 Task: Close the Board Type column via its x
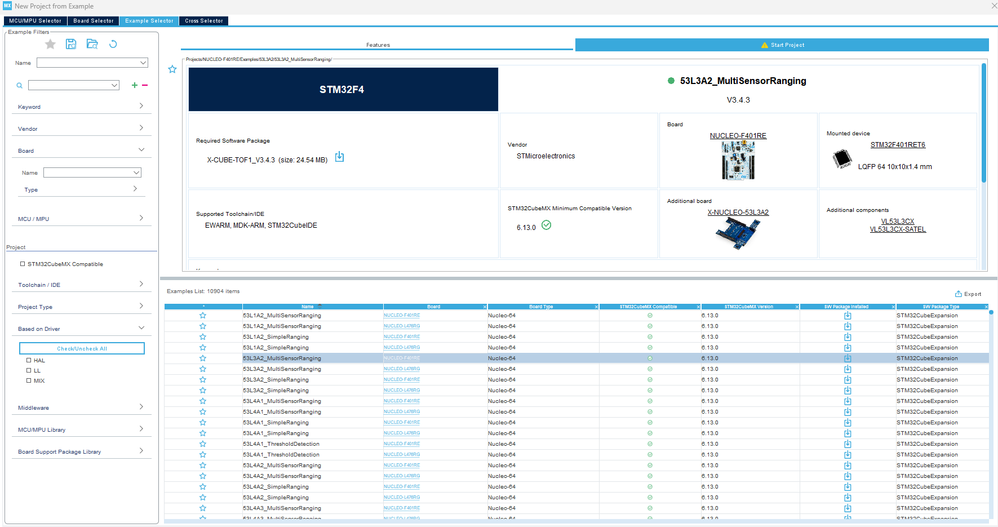[x=596, y=307]
